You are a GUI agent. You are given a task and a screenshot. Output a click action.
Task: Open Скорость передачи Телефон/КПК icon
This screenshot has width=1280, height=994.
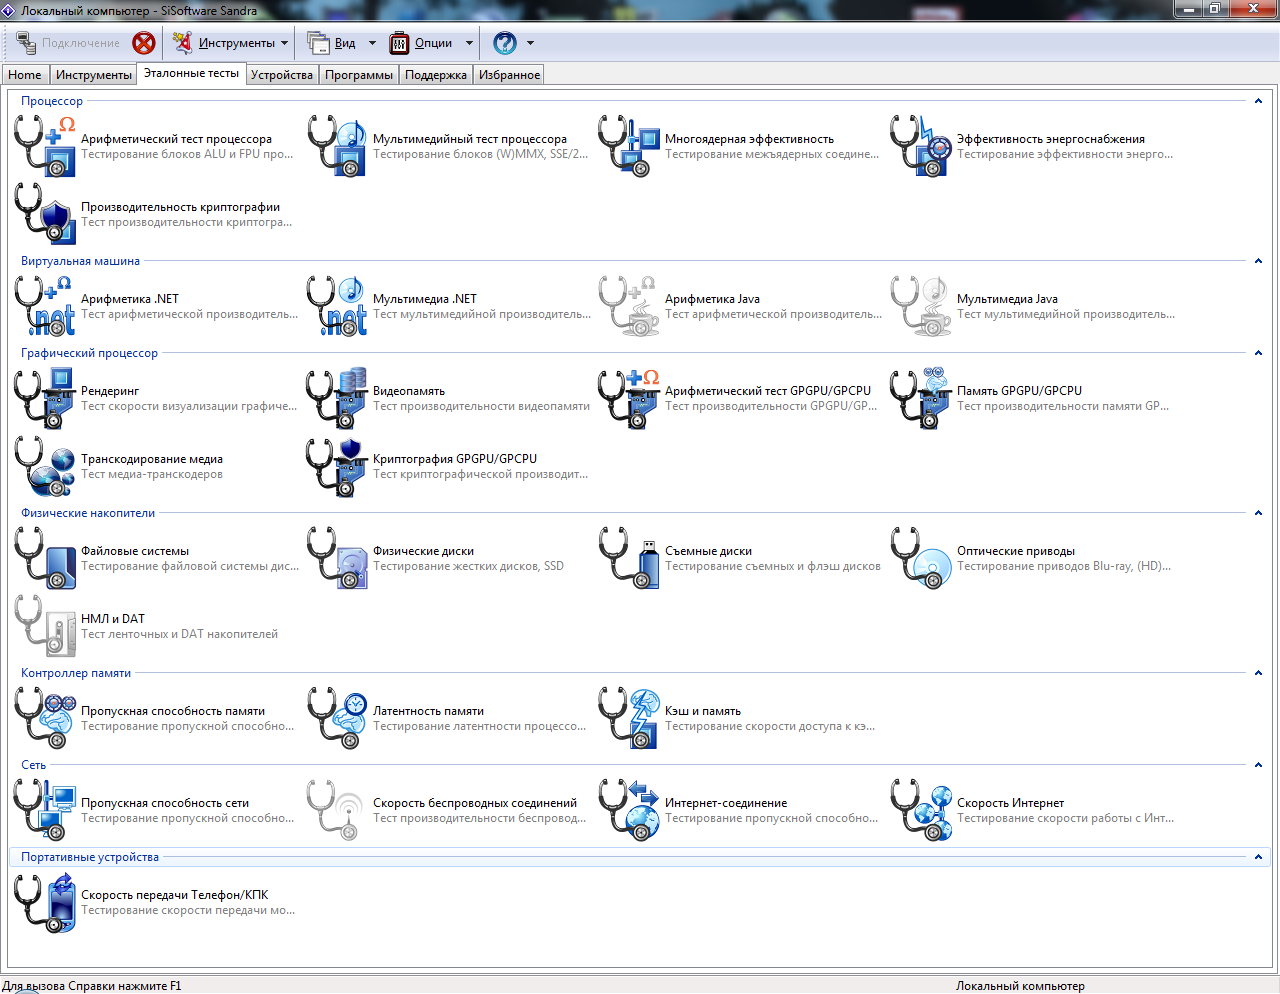[45, 902]
